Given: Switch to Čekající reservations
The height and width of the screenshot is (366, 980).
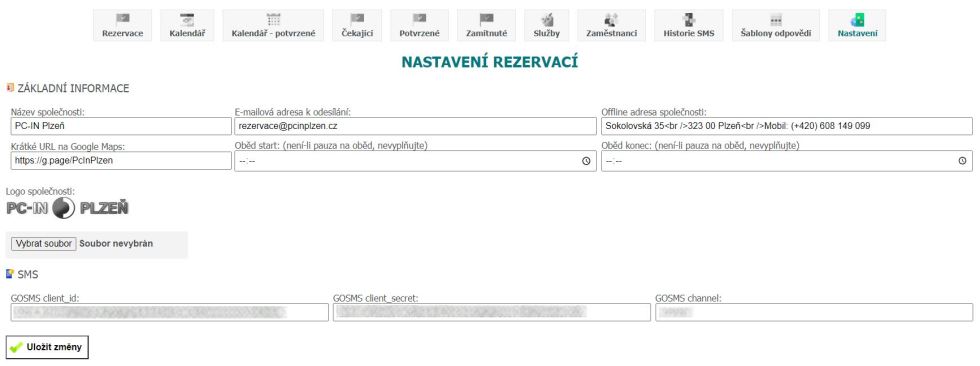Looking at the screenshot, I should 357,26.
